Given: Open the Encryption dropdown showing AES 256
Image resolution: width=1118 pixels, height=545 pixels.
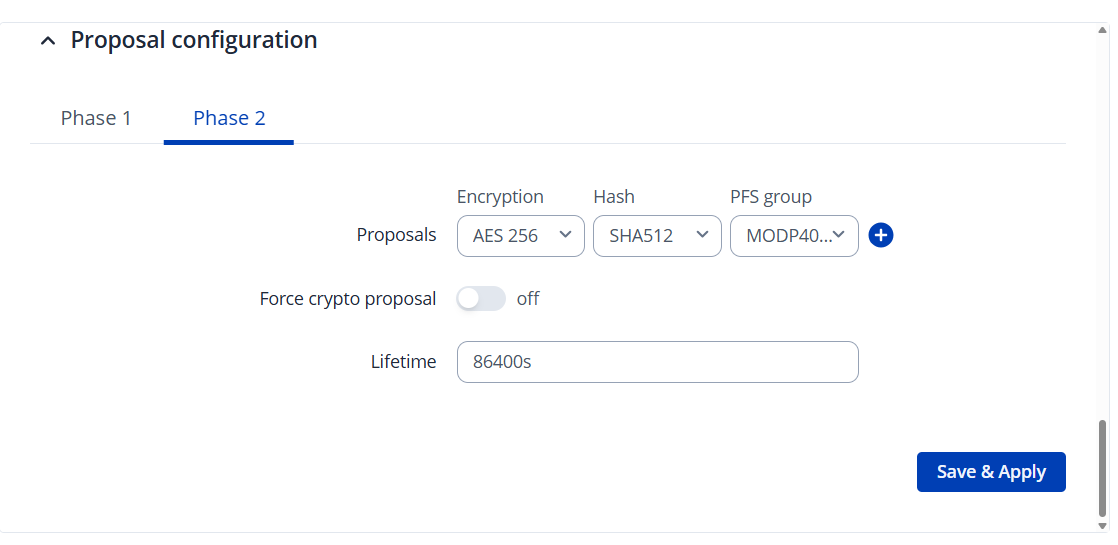Looking at the screenshot, I should [521, 236].
